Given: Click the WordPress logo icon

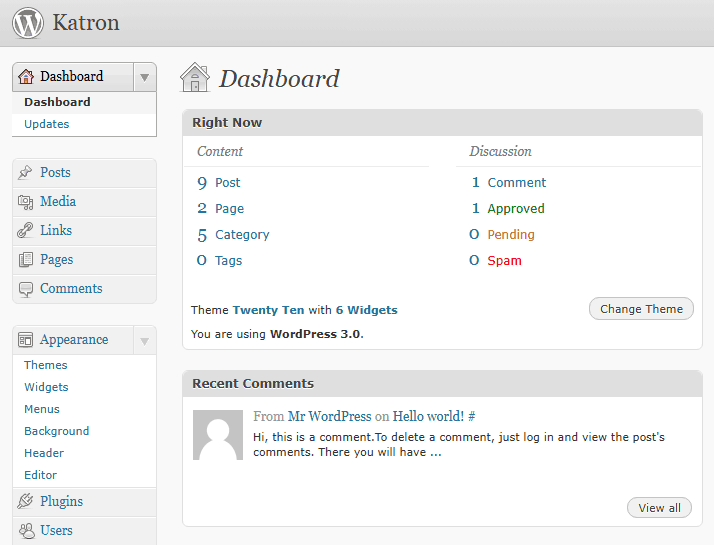Looking at the screenshot, I should (28, 23).
